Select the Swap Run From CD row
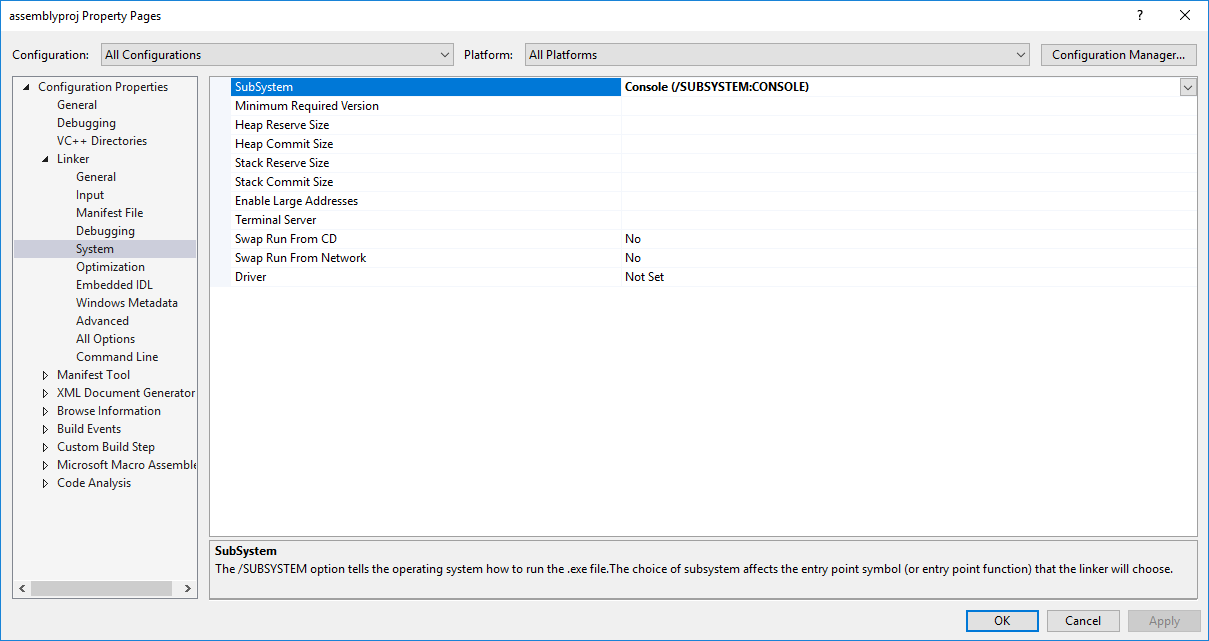Image resolution: width=1209 pixels, height=641 pixels. 286,239
